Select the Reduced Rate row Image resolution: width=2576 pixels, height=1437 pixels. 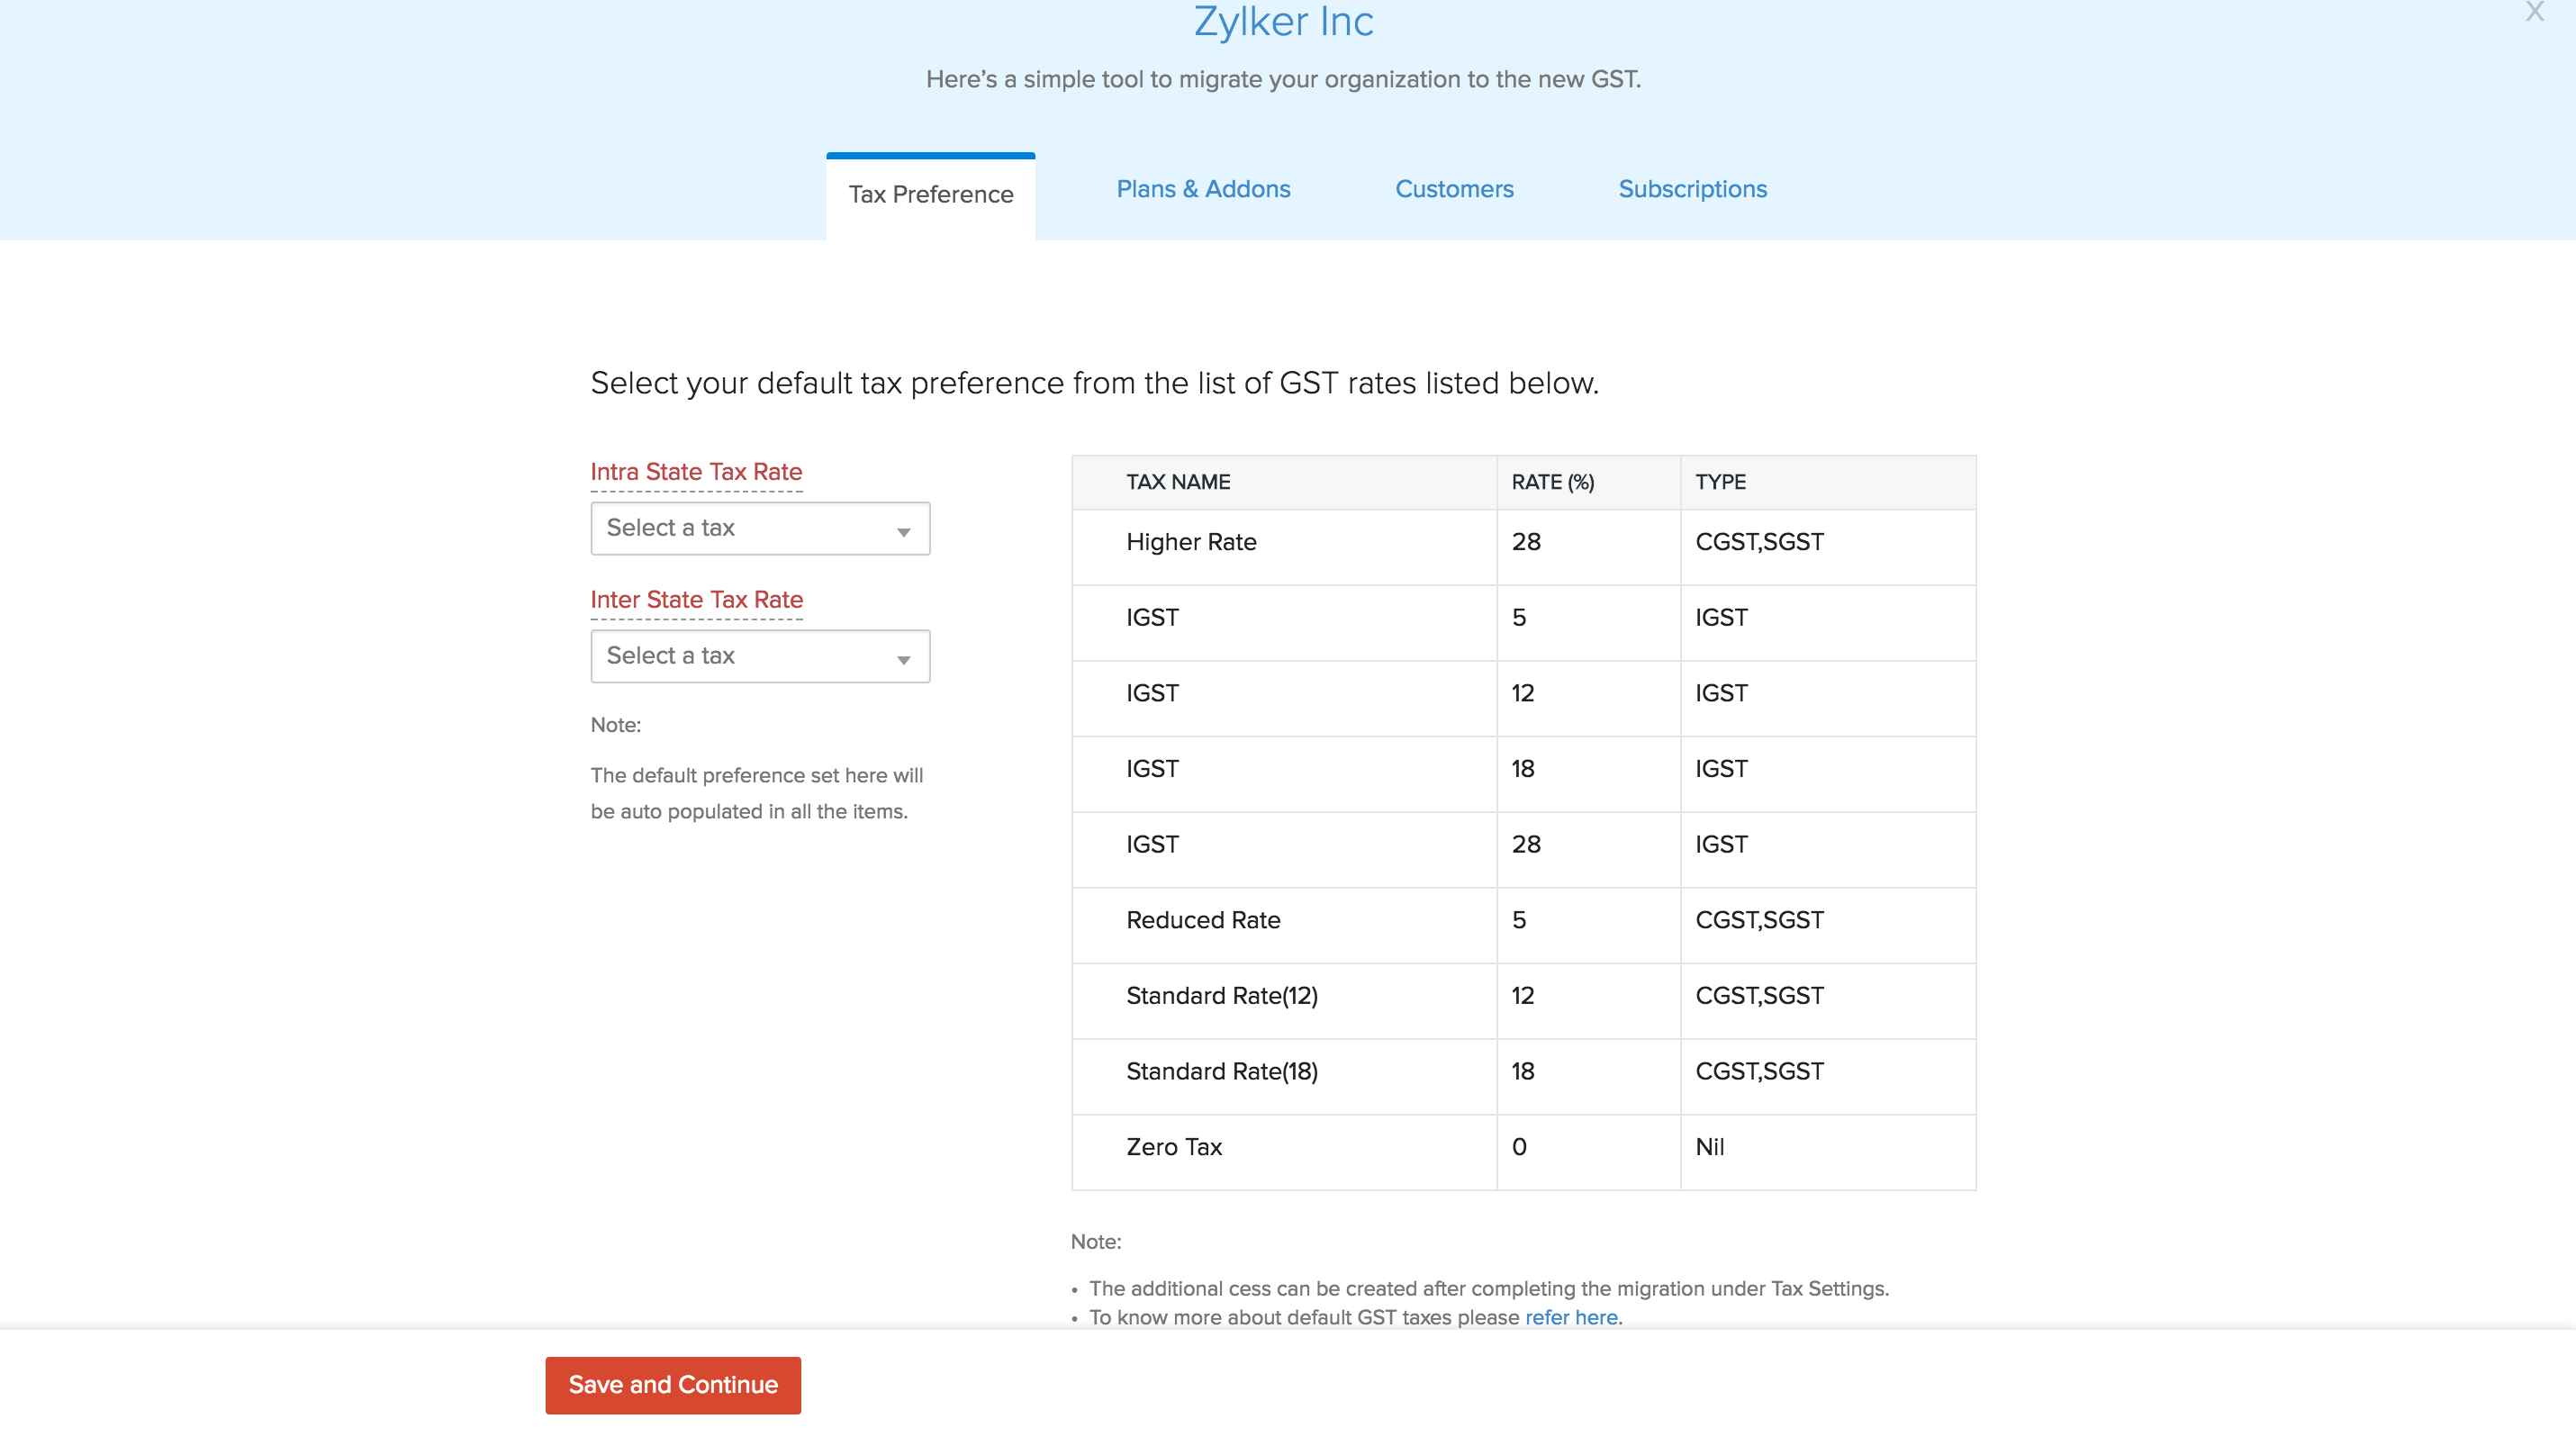[1283, 921]
